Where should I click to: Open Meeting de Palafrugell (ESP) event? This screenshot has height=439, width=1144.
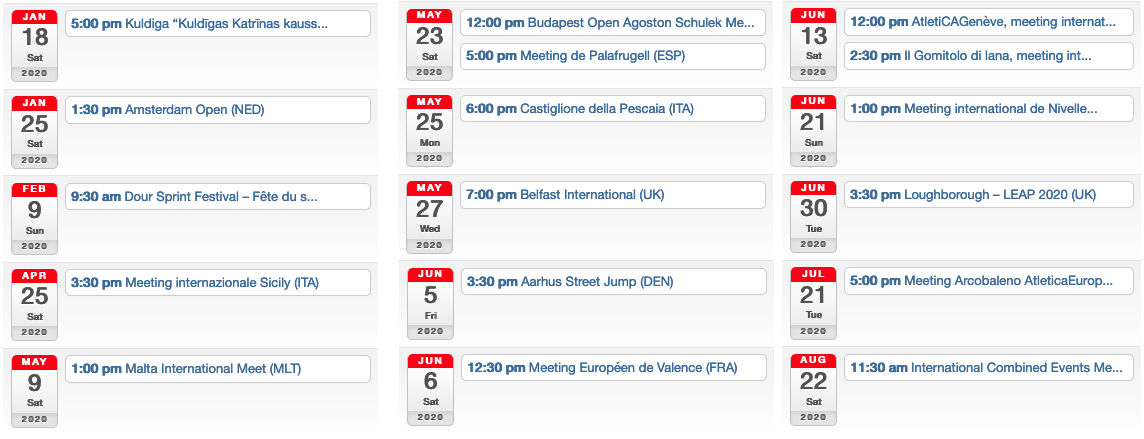pyautogui.click(x=613, y=56)
